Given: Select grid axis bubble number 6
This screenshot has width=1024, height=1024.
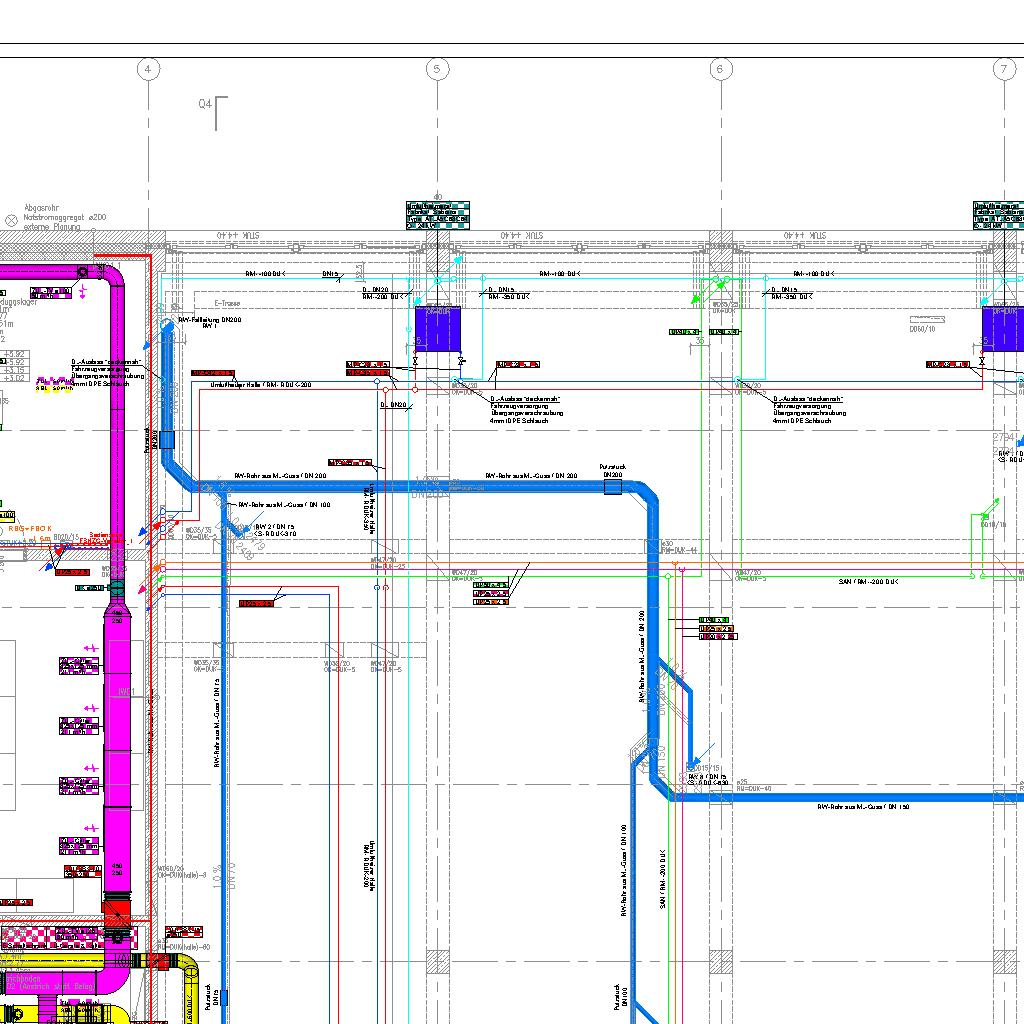Looking at the screenshot, I should point(720,69).
